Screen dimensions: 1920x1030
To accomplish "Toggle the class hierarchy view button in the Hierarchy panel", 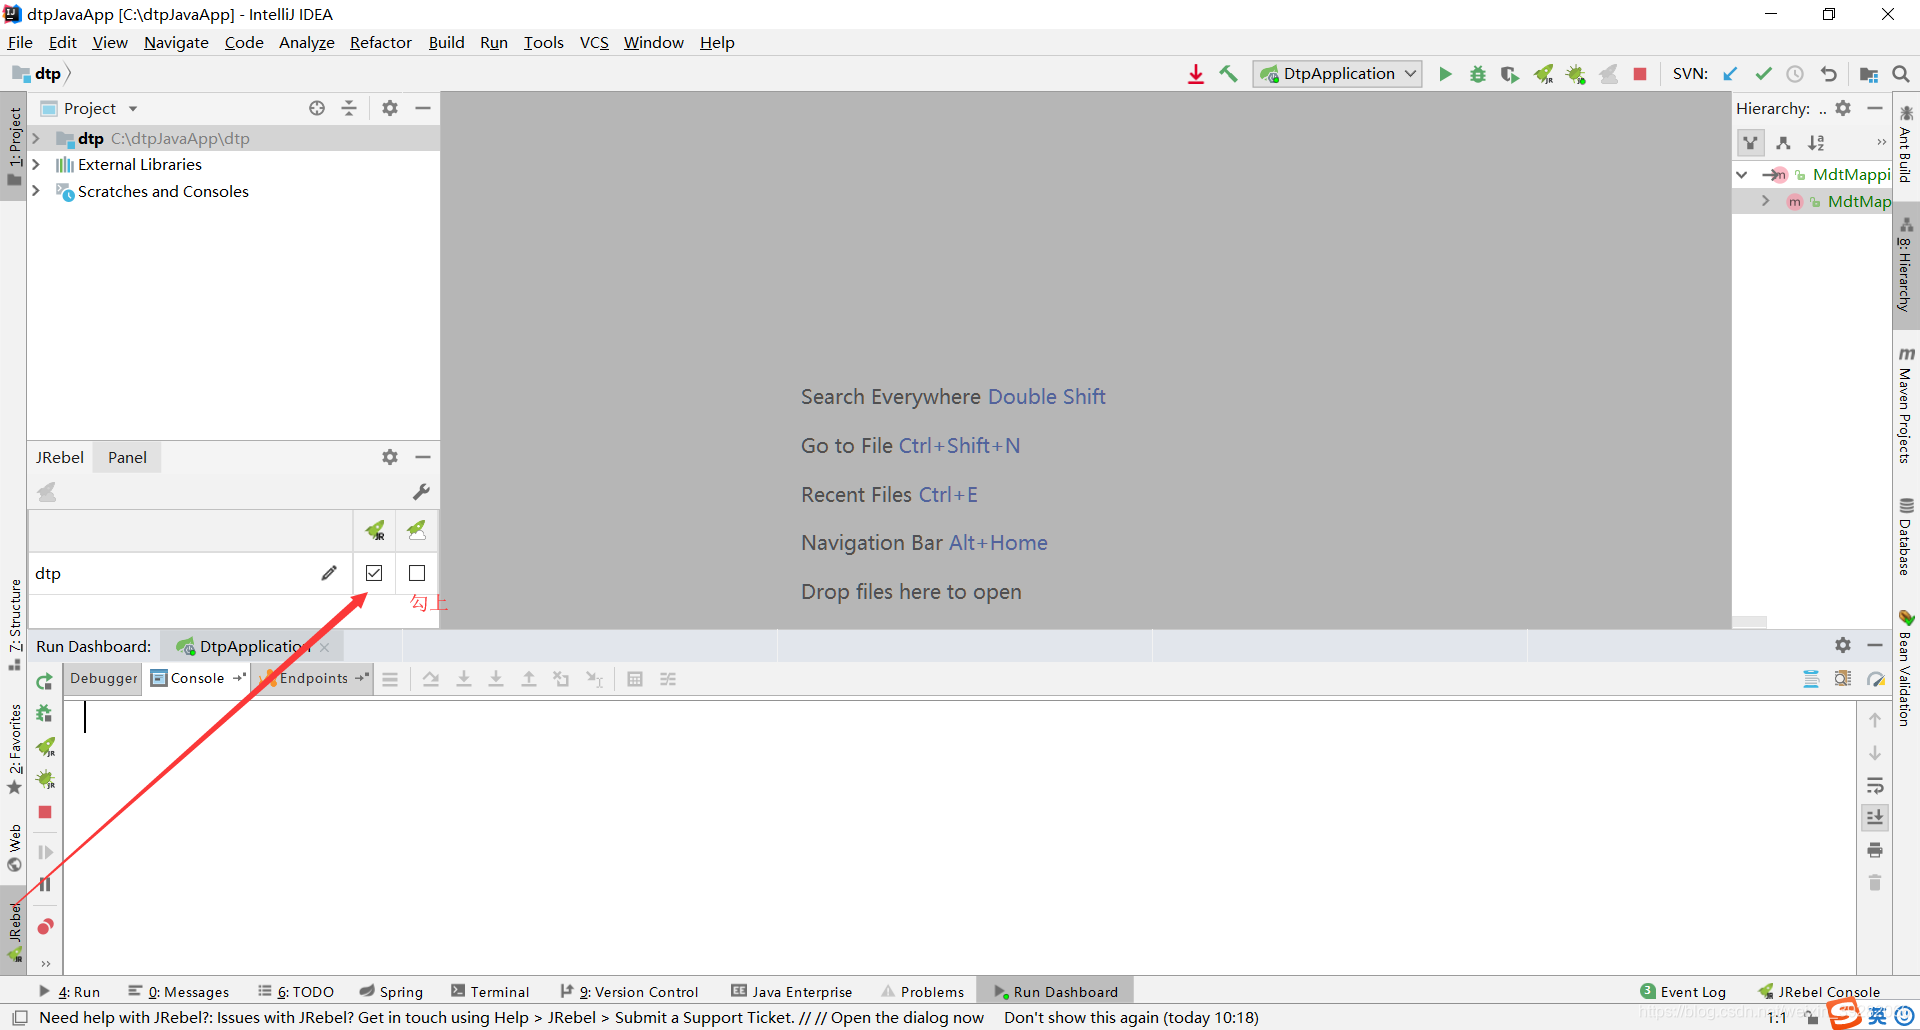I will pos(1751,143).
